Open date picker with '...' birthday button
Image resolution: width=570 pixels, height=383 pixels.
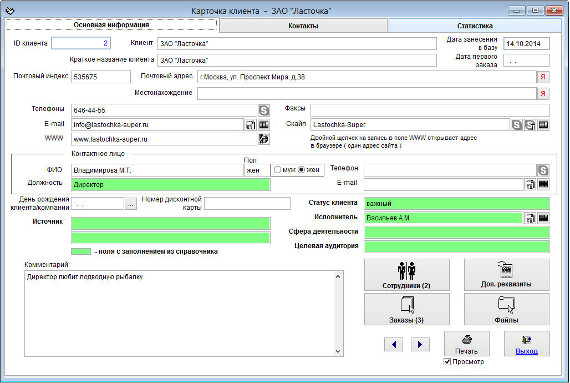point(131,204)
